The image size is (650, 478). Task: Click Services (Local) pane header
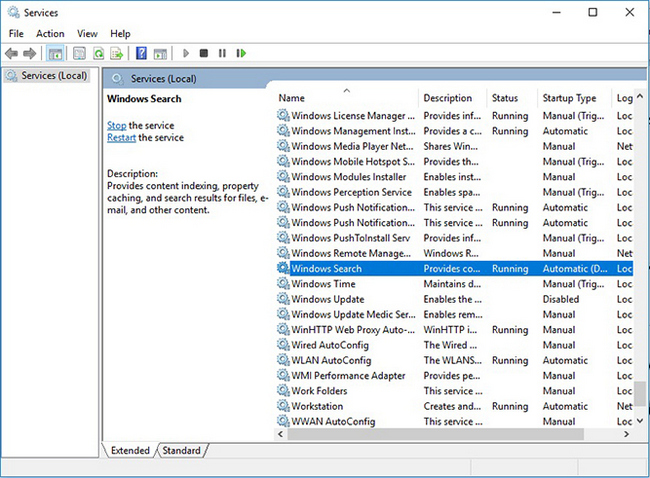coord(164,79)
